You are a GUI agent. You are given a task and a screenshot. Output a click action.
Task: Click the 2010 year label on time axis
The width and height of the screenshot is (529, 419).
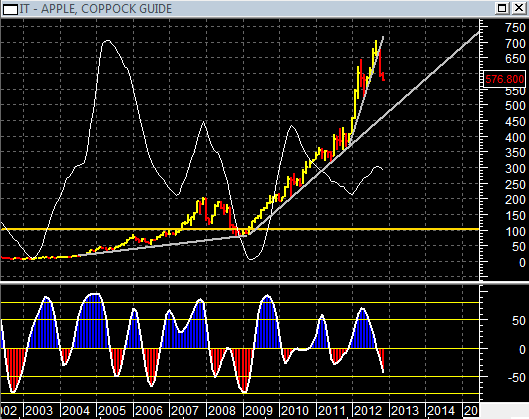[295, 411]
